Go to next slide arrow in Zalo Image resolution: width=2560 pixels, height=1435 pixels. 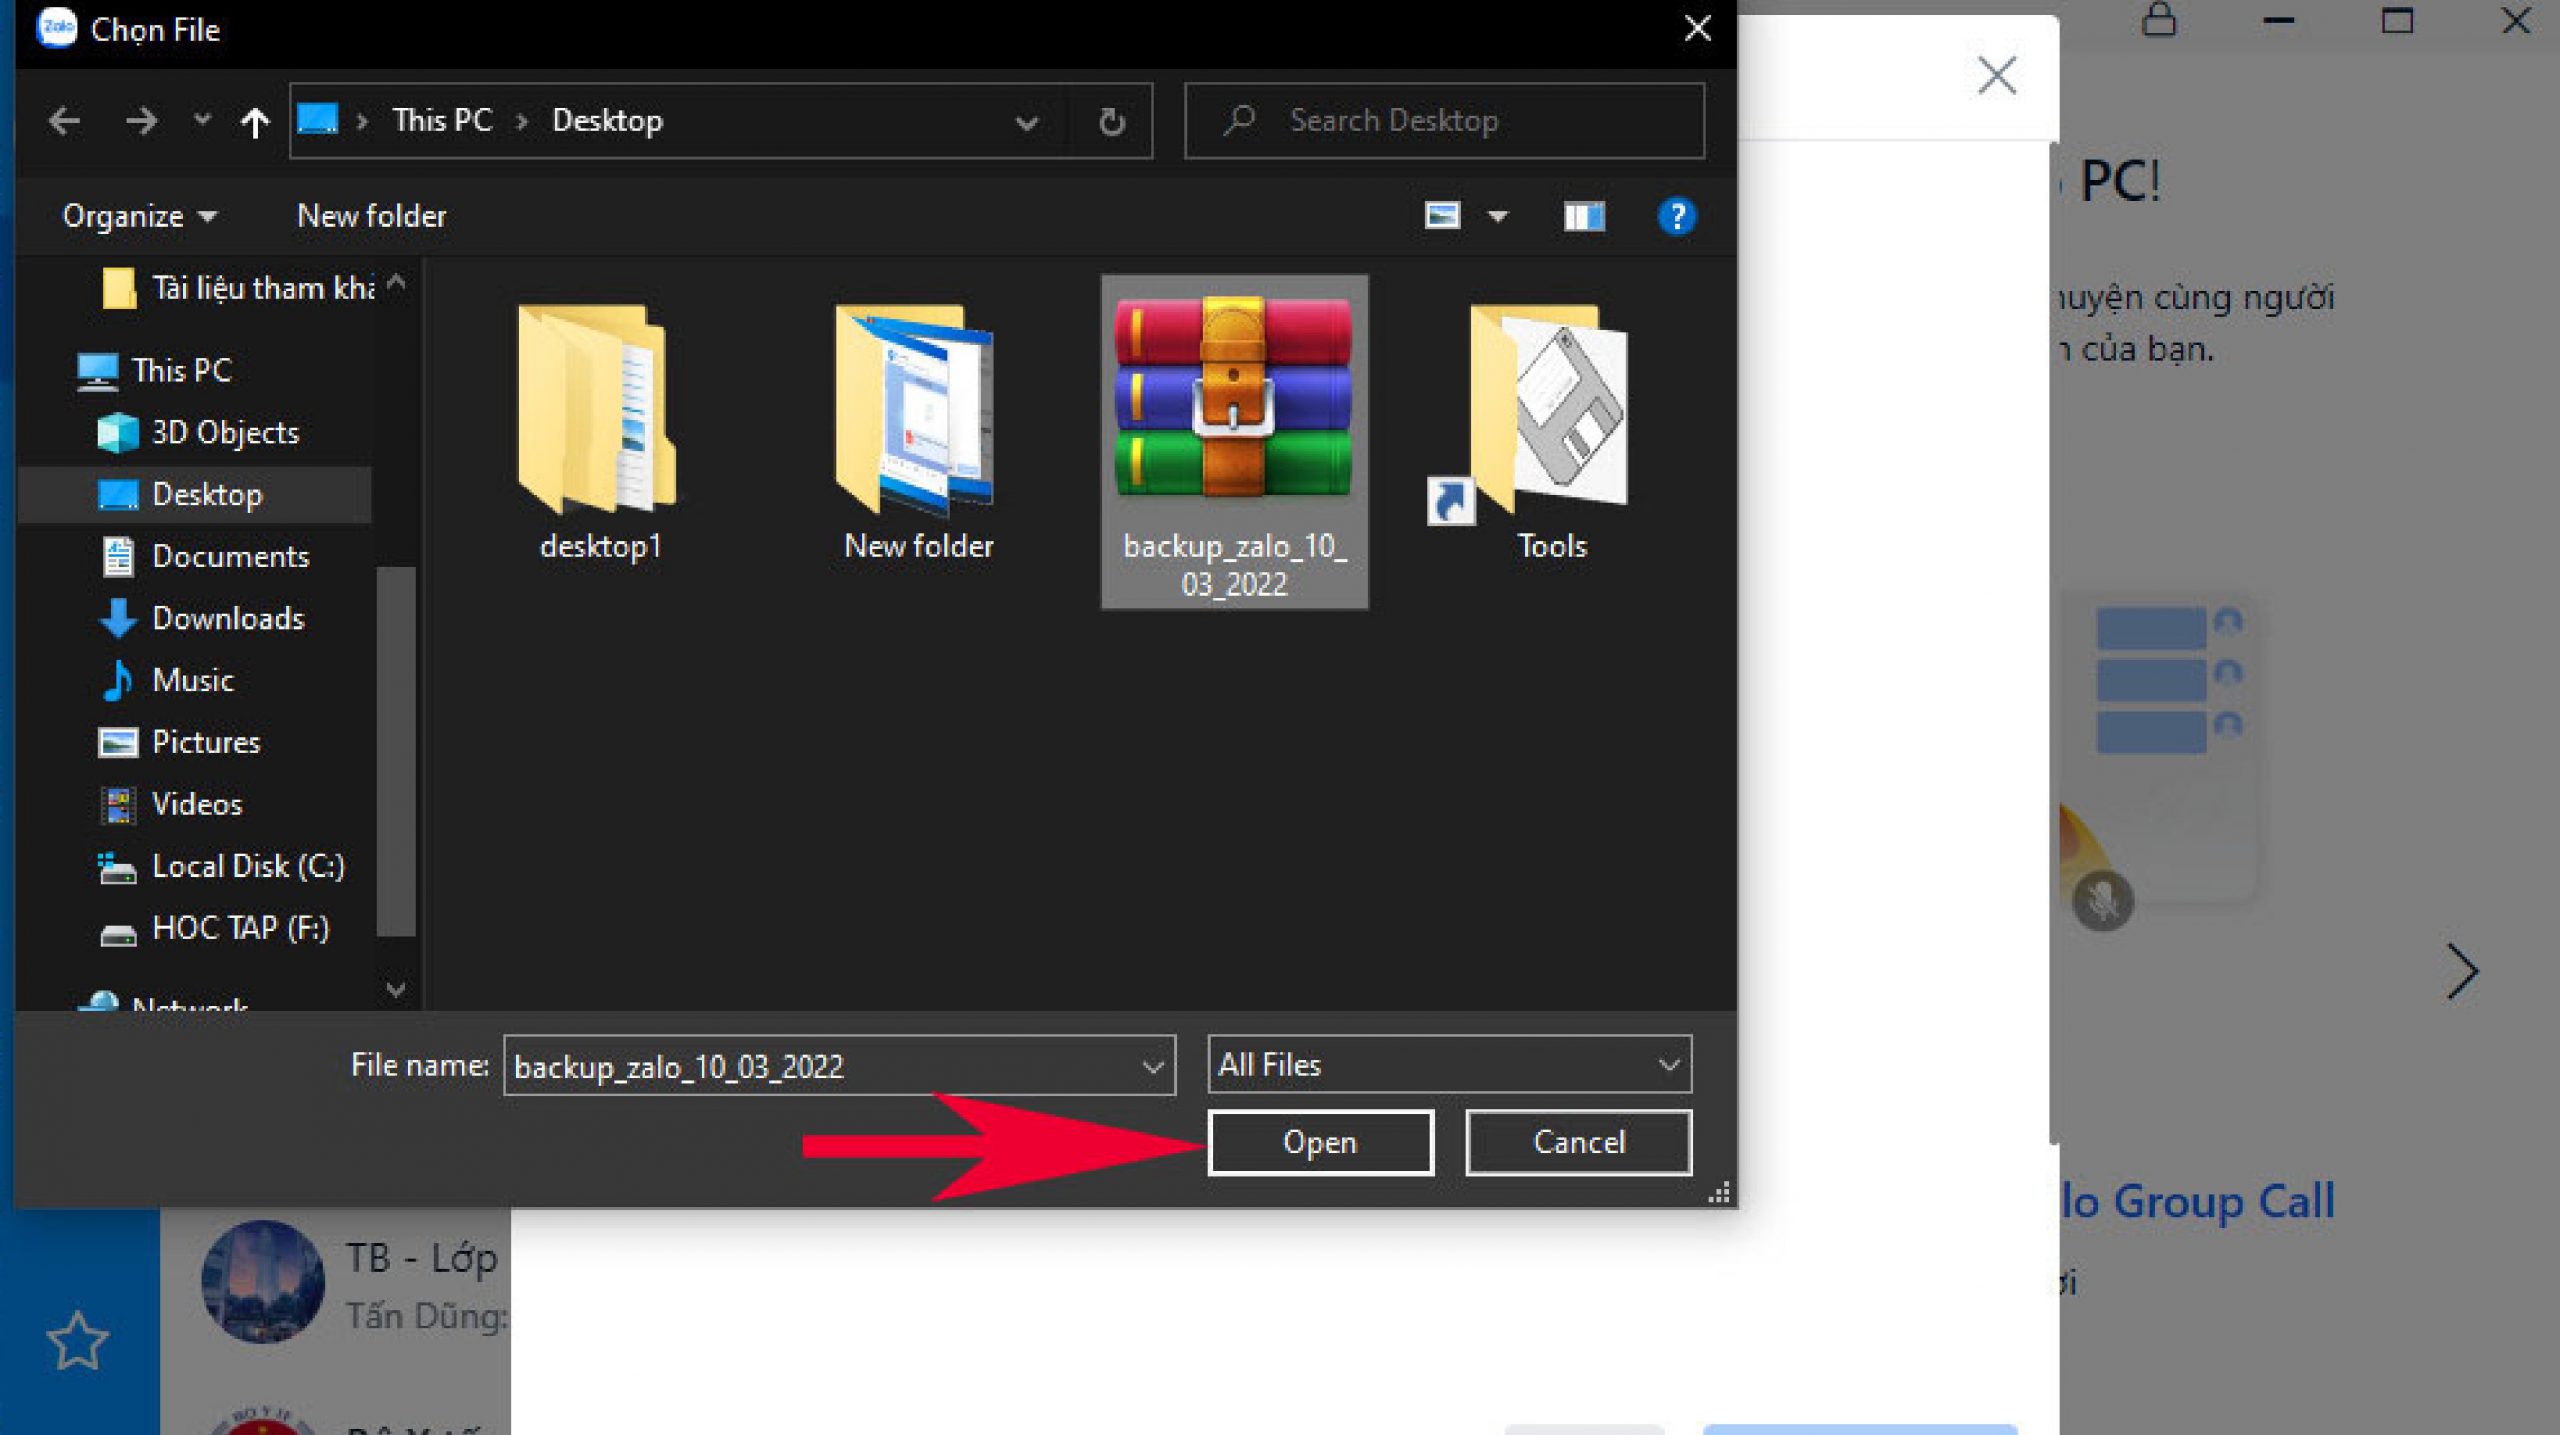tap(2462, 970)
